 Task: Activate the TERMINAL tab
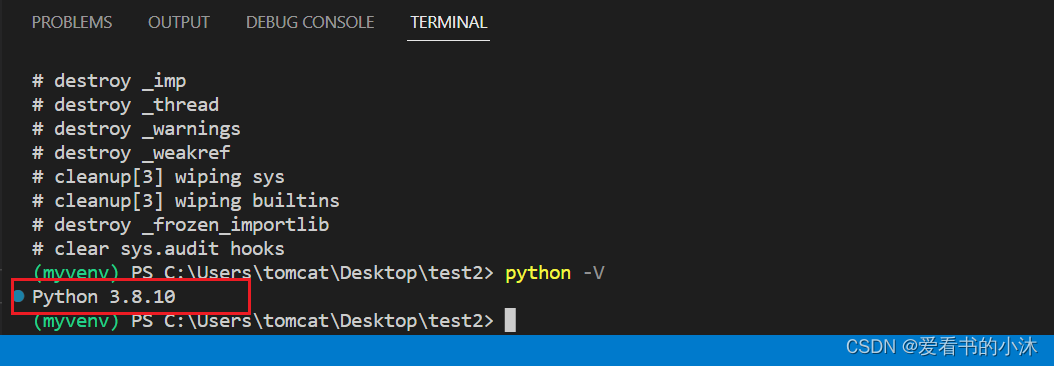(448, 22)
